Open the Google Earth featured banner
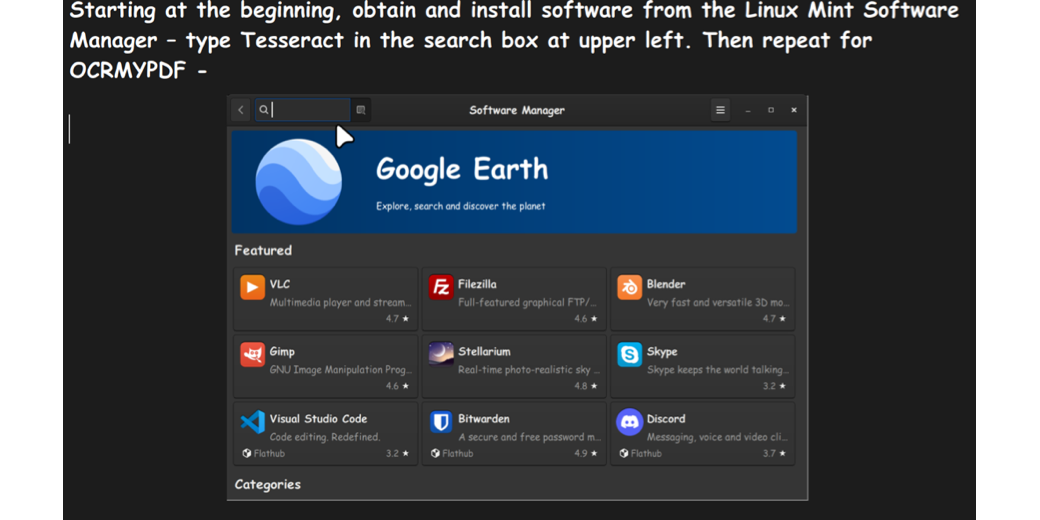1040x520 pixels. [x=514, y=182]
